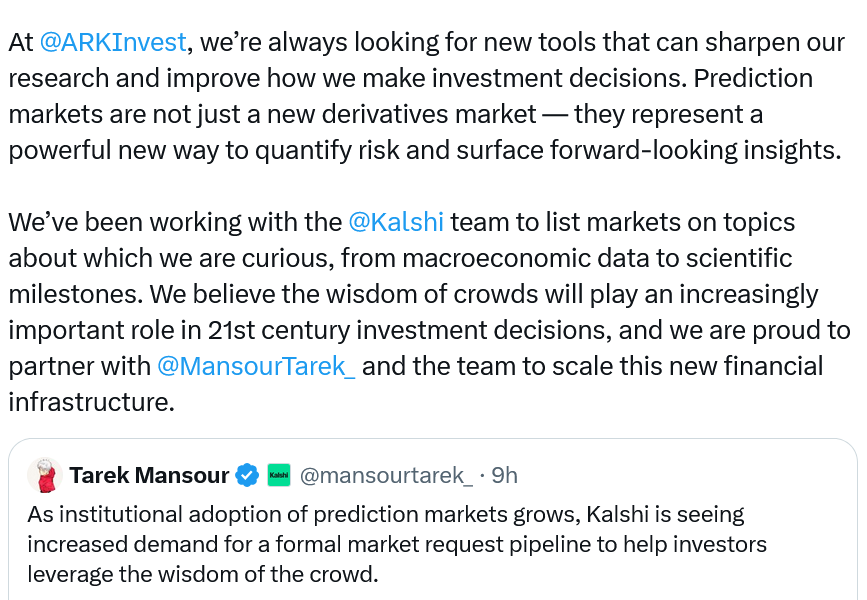Select the verified badge next to Tarek Mansour
867x600 pixels.
pos(248,475)
